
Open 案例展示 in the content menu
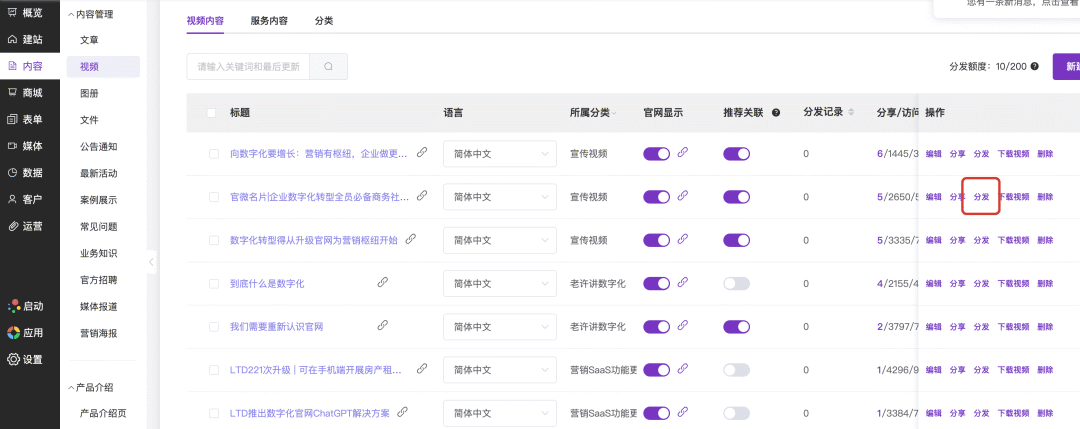[98, 200]
